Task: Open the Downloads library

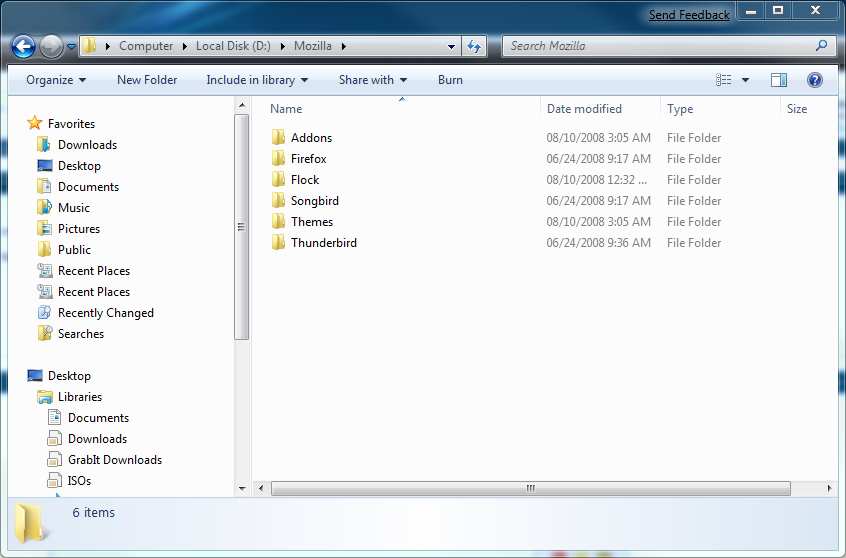Action: 97,439
